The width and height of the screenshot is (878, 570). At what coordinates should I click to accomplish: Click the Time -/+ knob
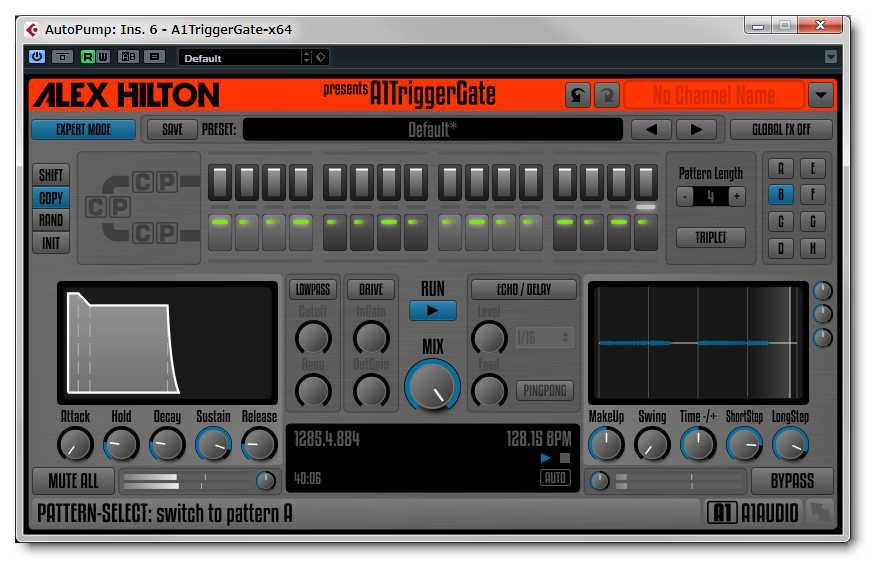698,445
